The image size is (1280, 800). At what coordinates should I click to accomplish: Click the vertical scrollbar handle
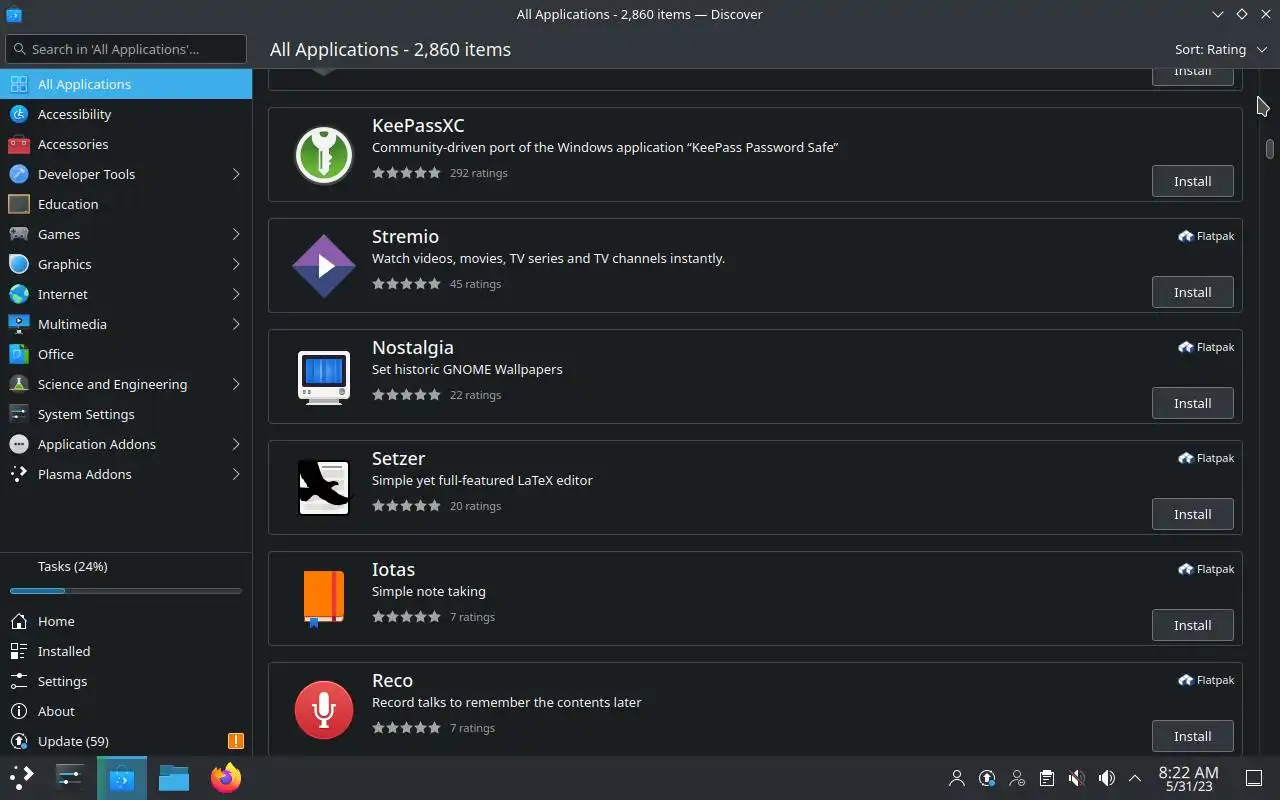1270,148
